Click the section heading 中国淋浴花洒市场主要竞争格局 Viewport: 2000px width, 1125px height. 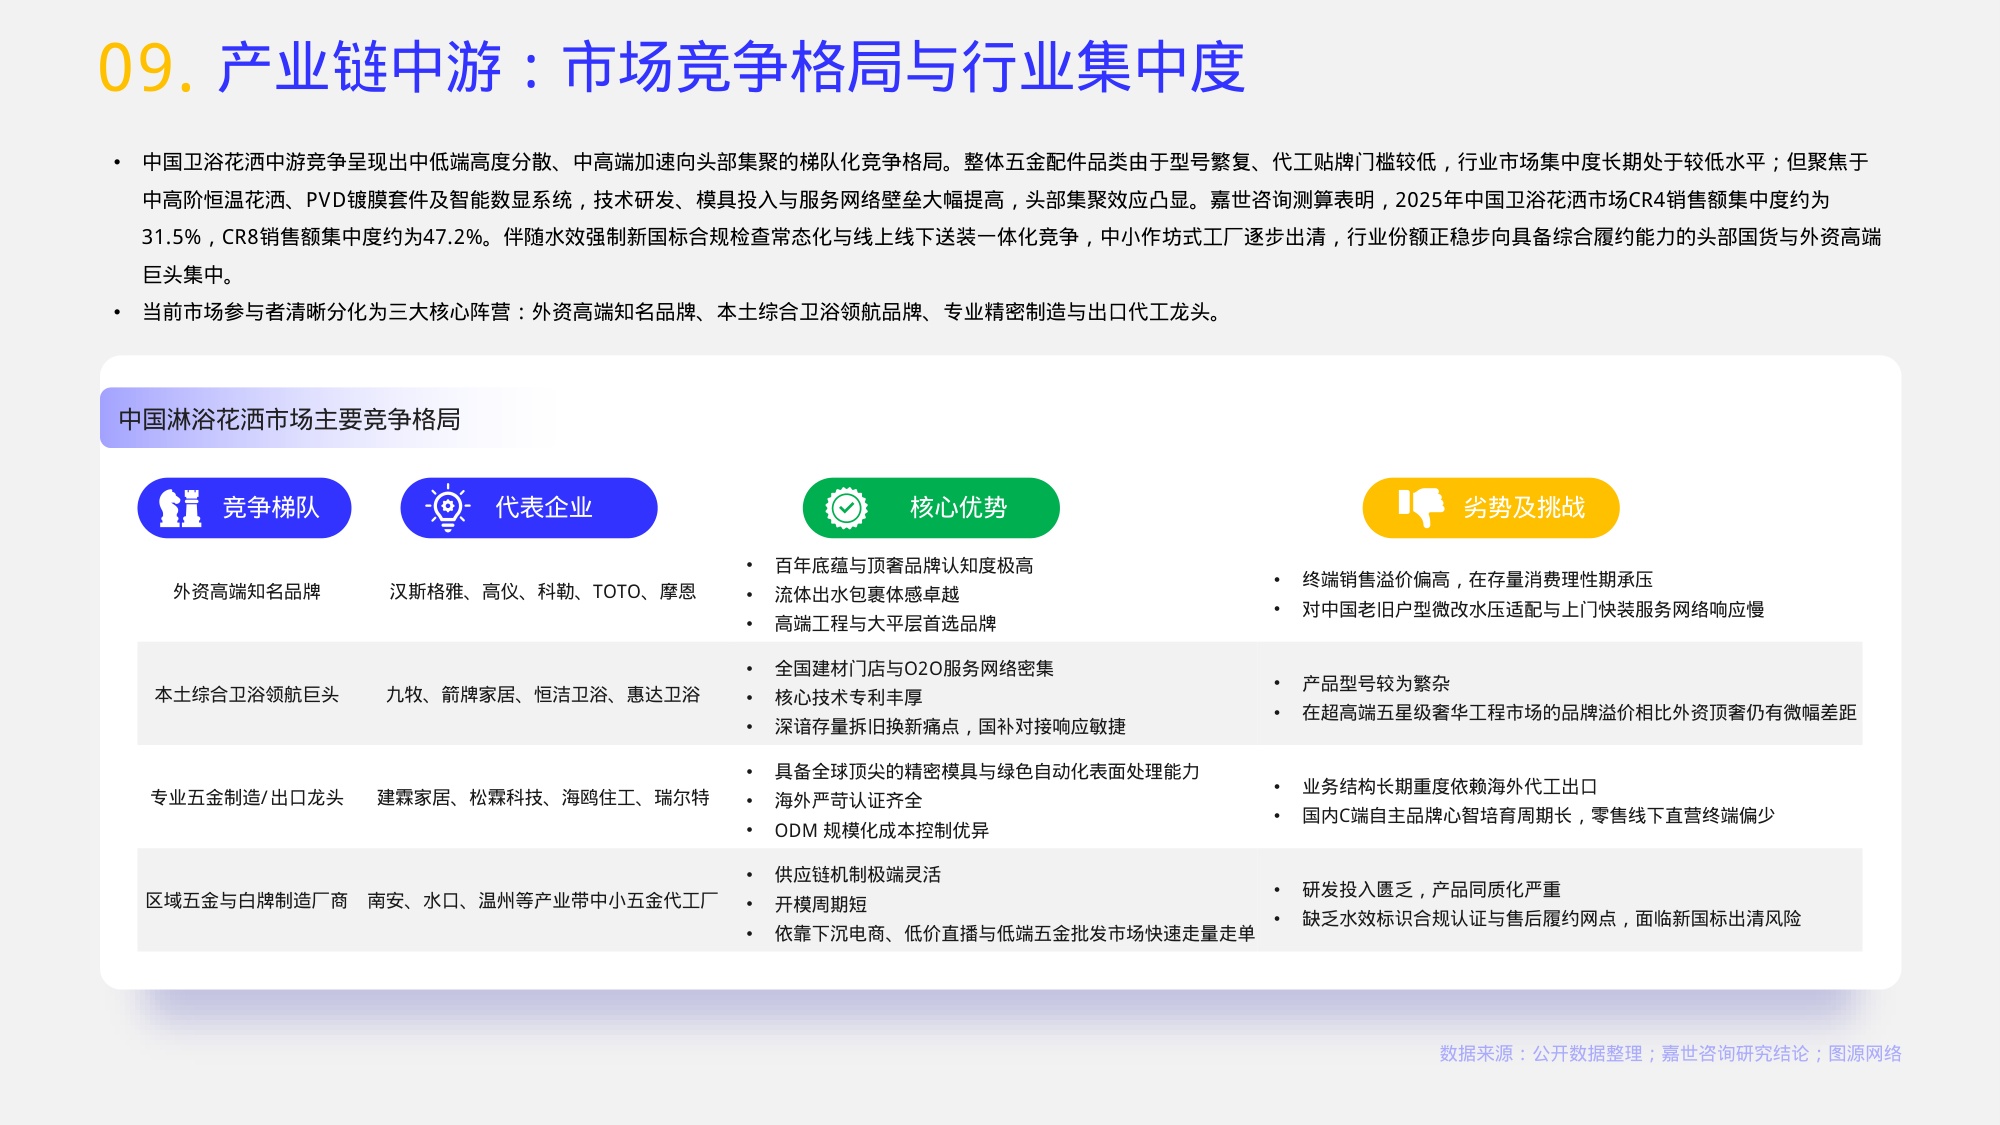pyautogui.click(x=289, y=419)
